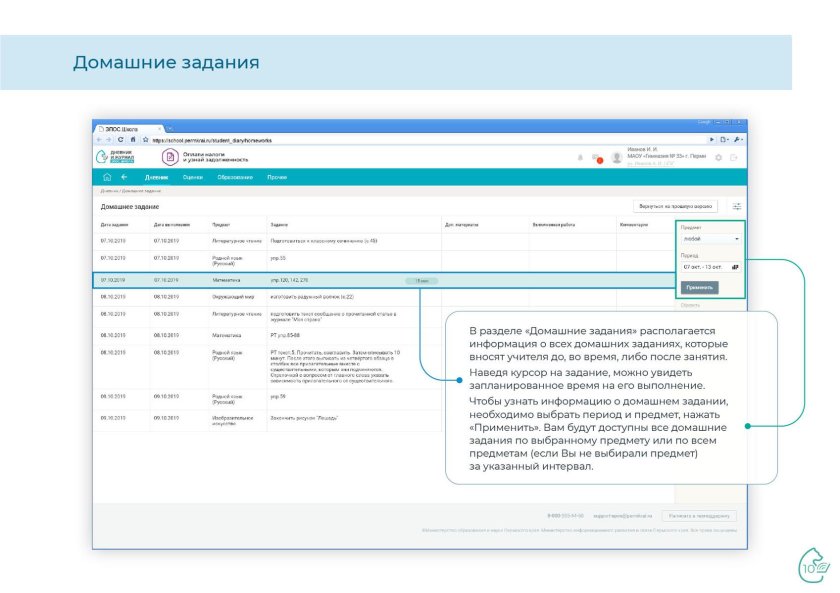Open the Дневник menu tab
The width and height of the screenshot is (840, 593).
tap(156, 177)
